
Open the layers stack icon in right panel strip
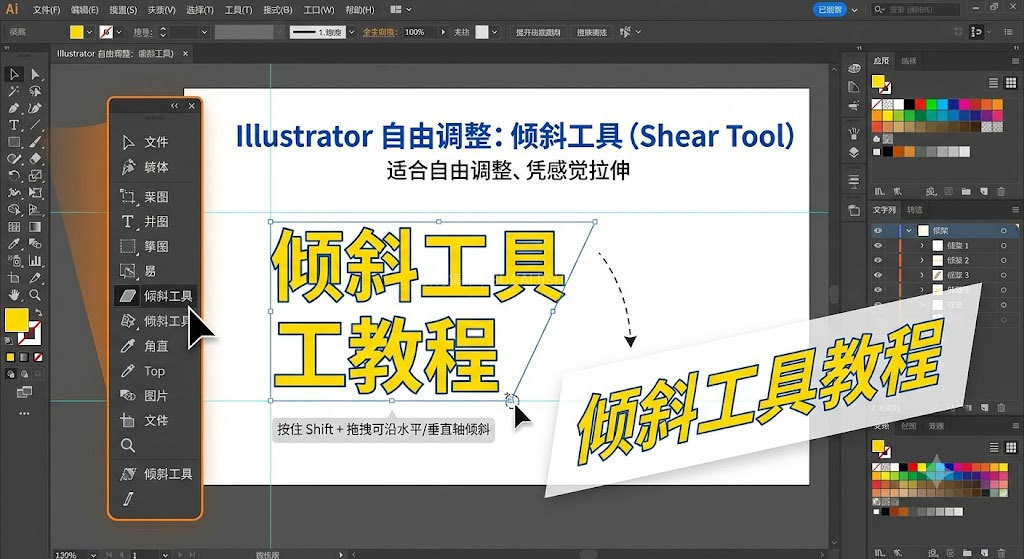[854, 152]
